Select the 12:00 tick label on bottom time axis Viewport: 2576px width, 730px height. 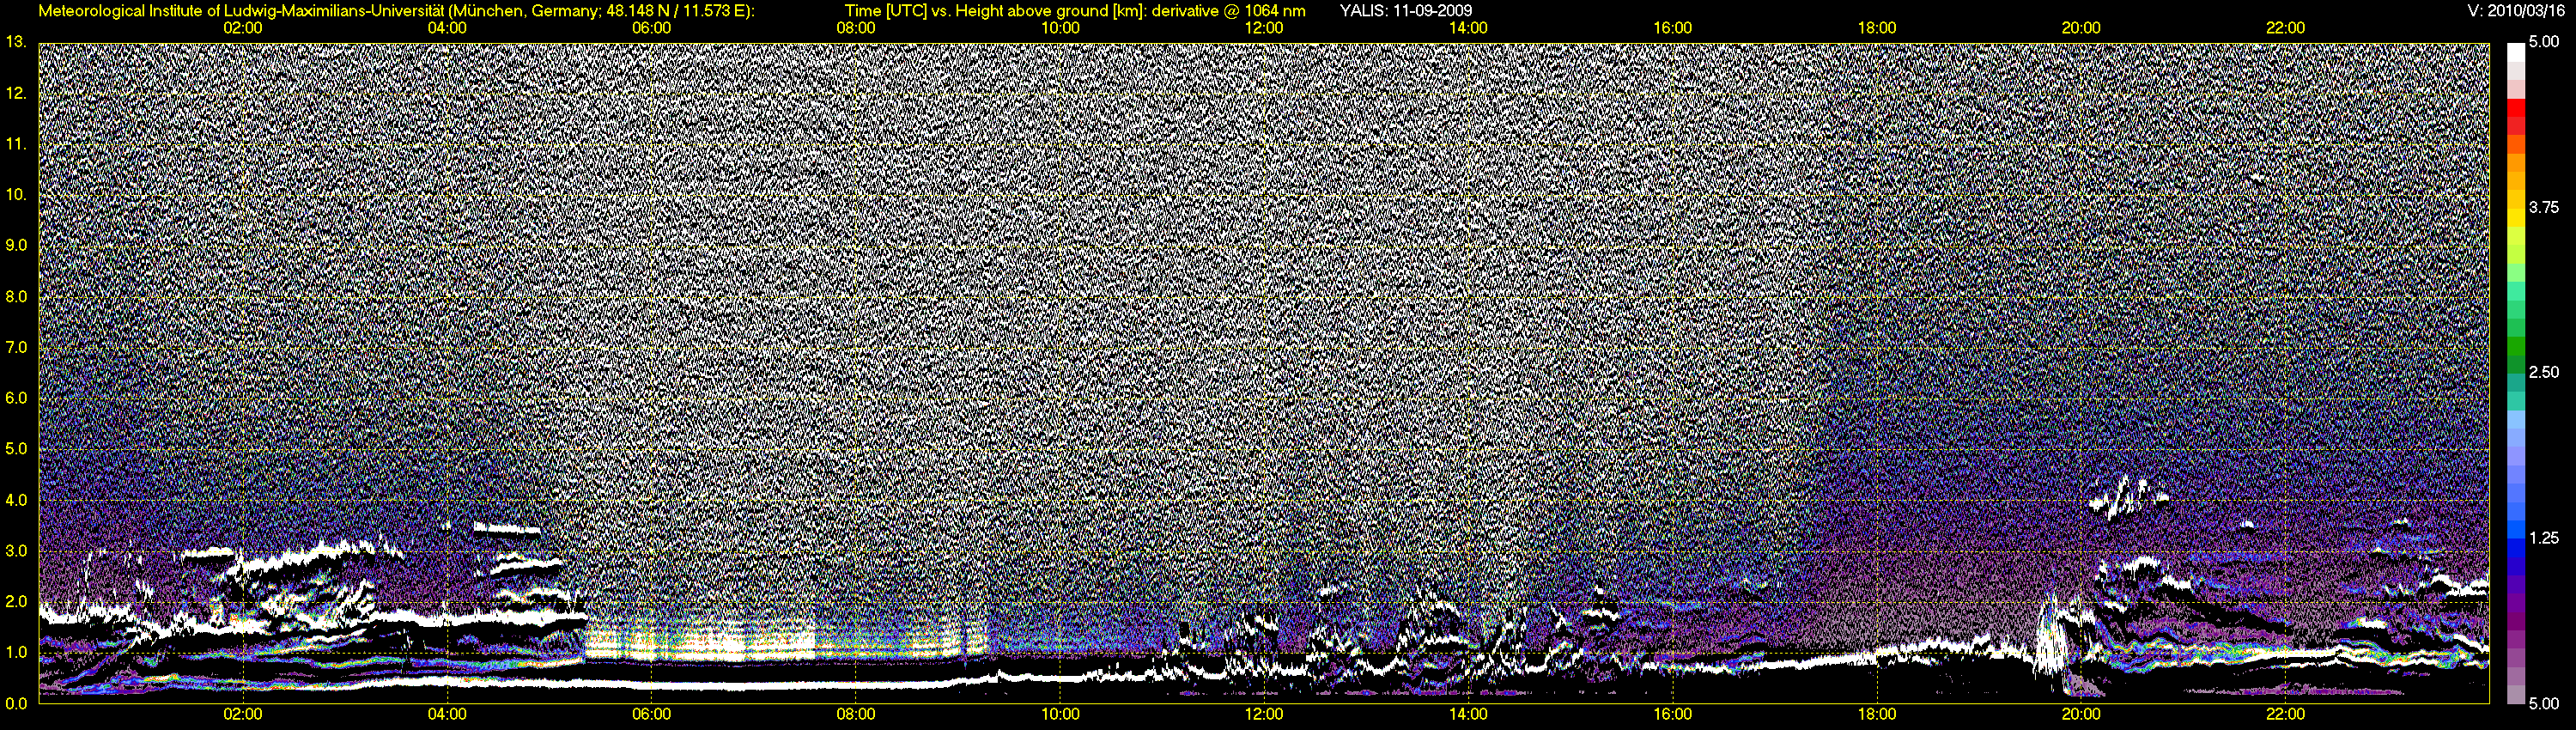1264,714
